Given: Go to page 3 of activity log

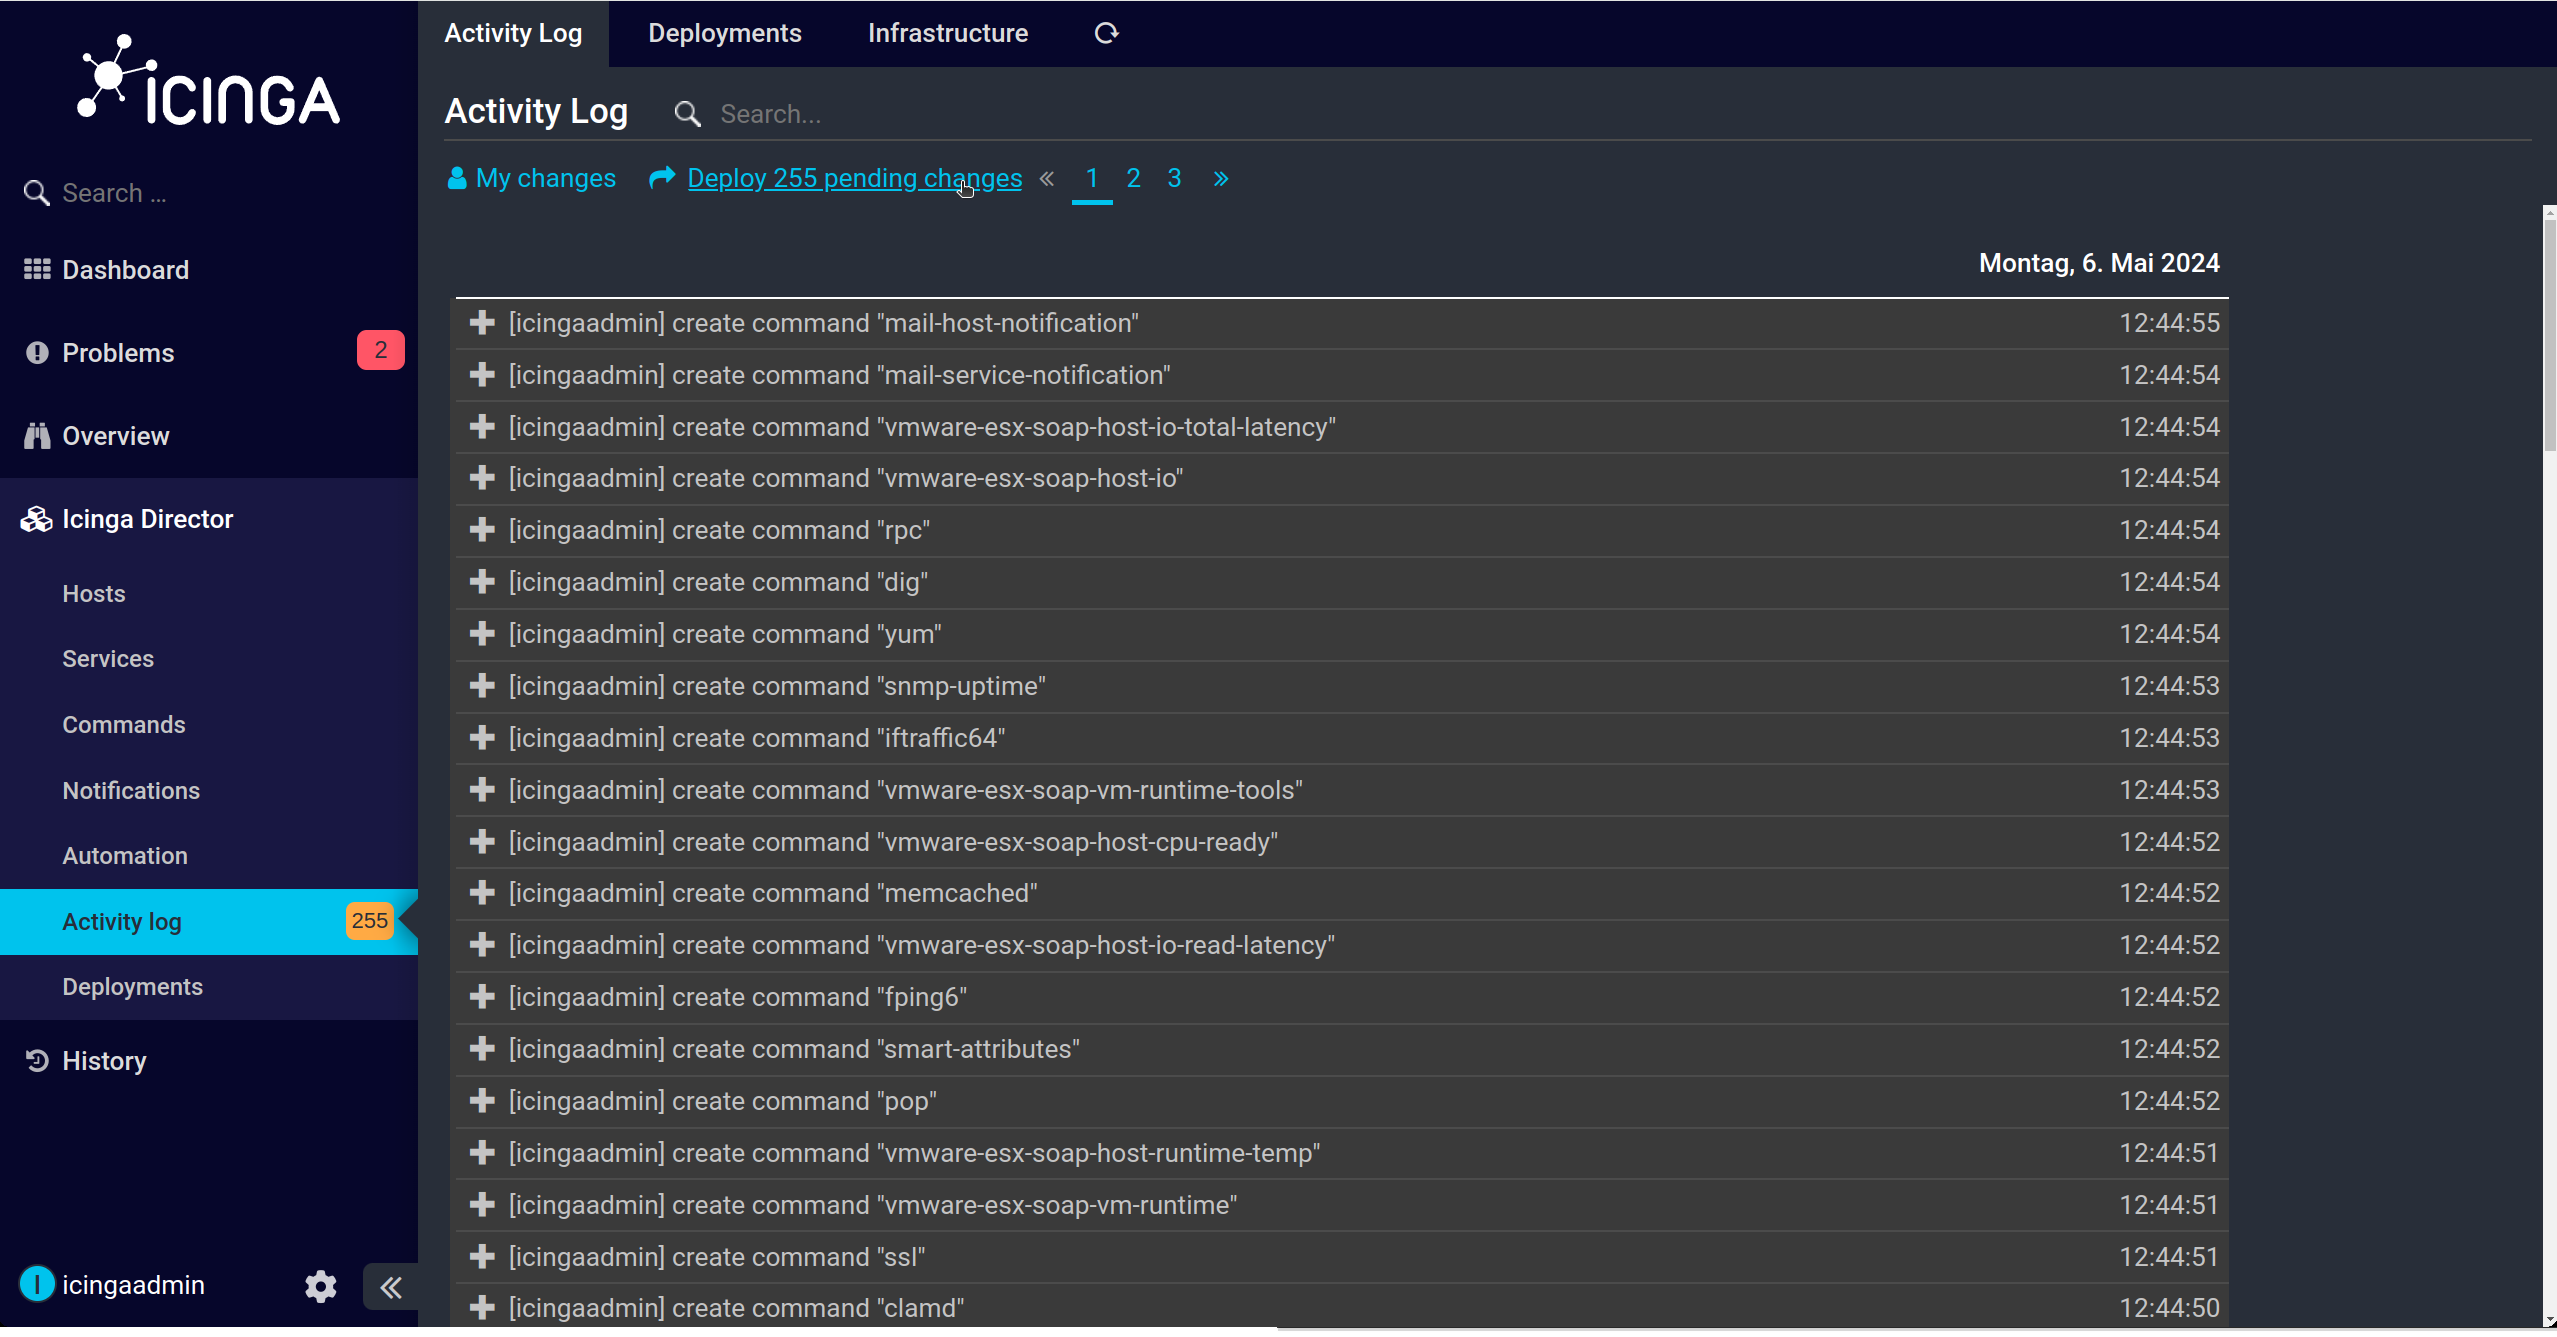Looking at the screenshot, I should tap(1174, 178).
